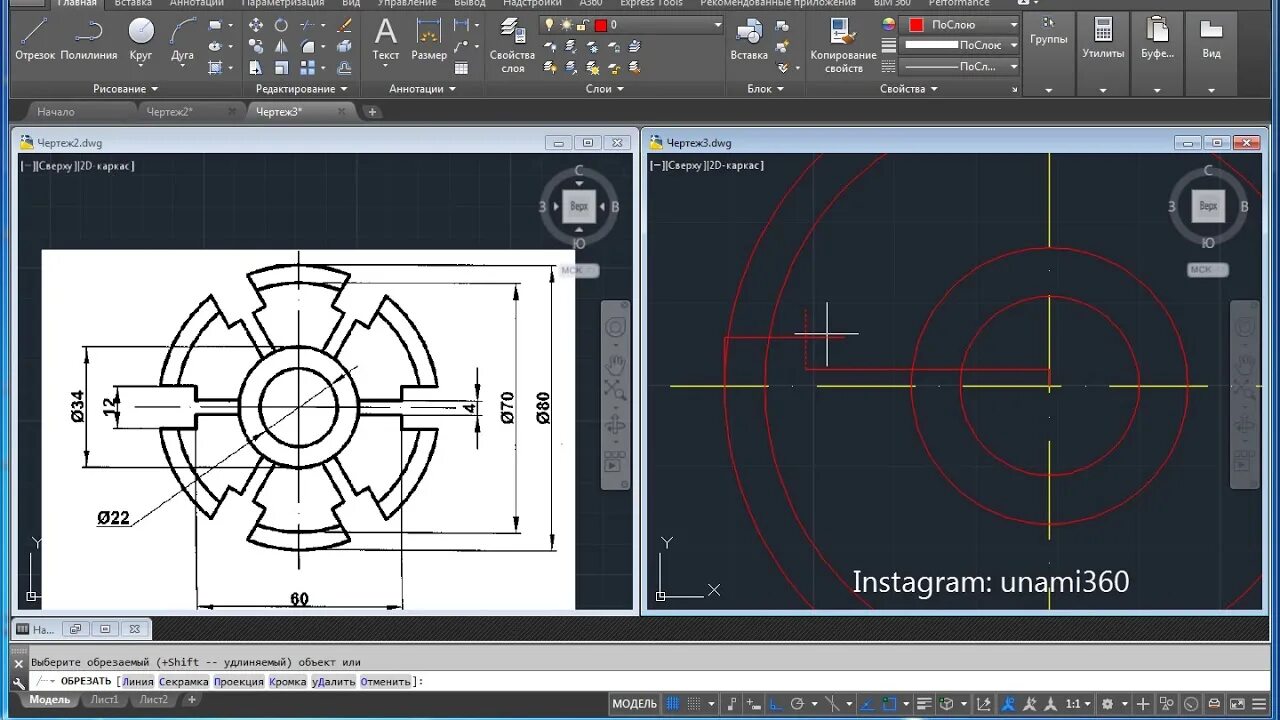Click the Explode tool icon
Image resolution: width=1280 pixels, height=720 pixels.
click(344, 46)
